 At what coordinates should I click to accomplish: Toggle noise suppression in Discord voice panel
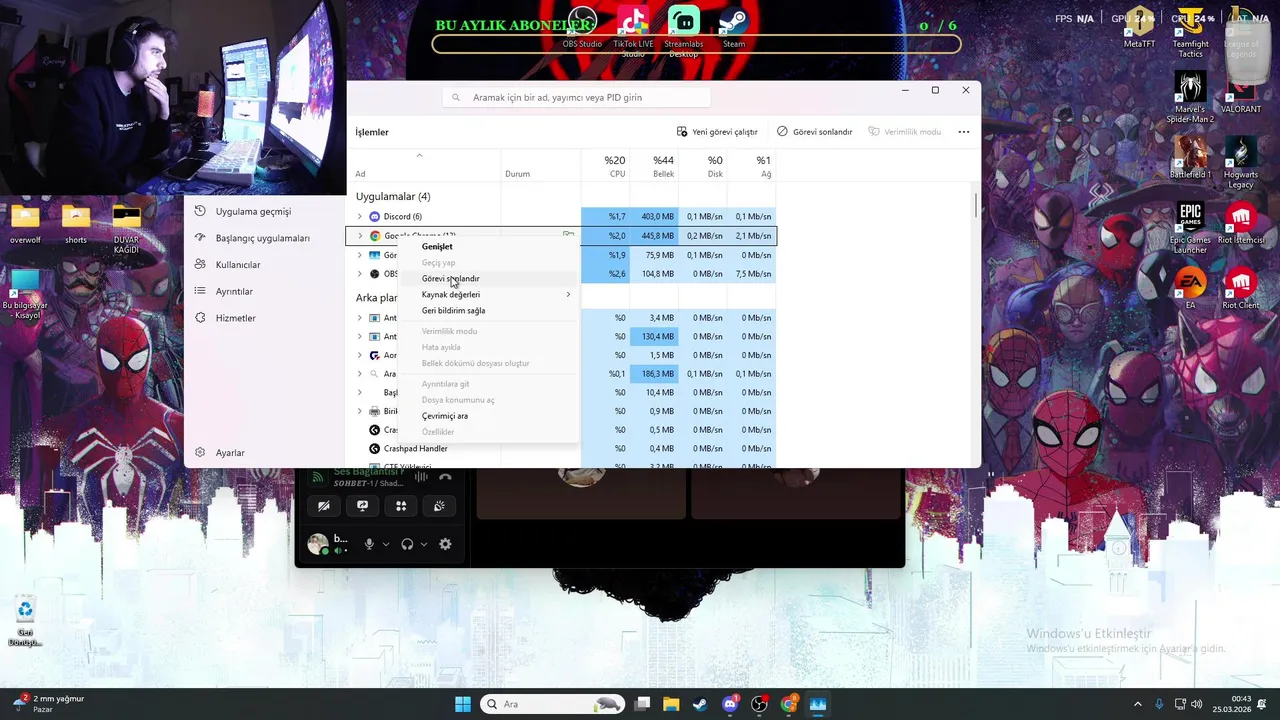421,477
